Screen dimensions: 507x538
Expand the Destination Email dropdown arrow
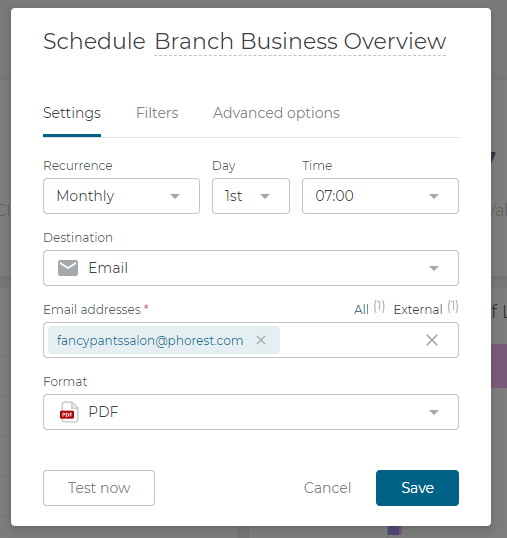pyautogui.click(x=434, y=268)
